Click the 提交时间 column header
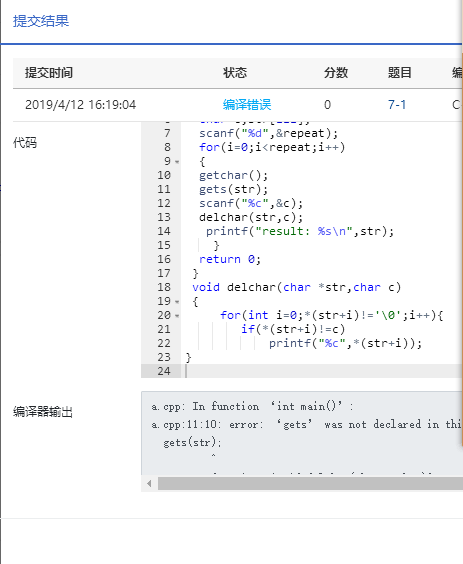 [49, 73]
